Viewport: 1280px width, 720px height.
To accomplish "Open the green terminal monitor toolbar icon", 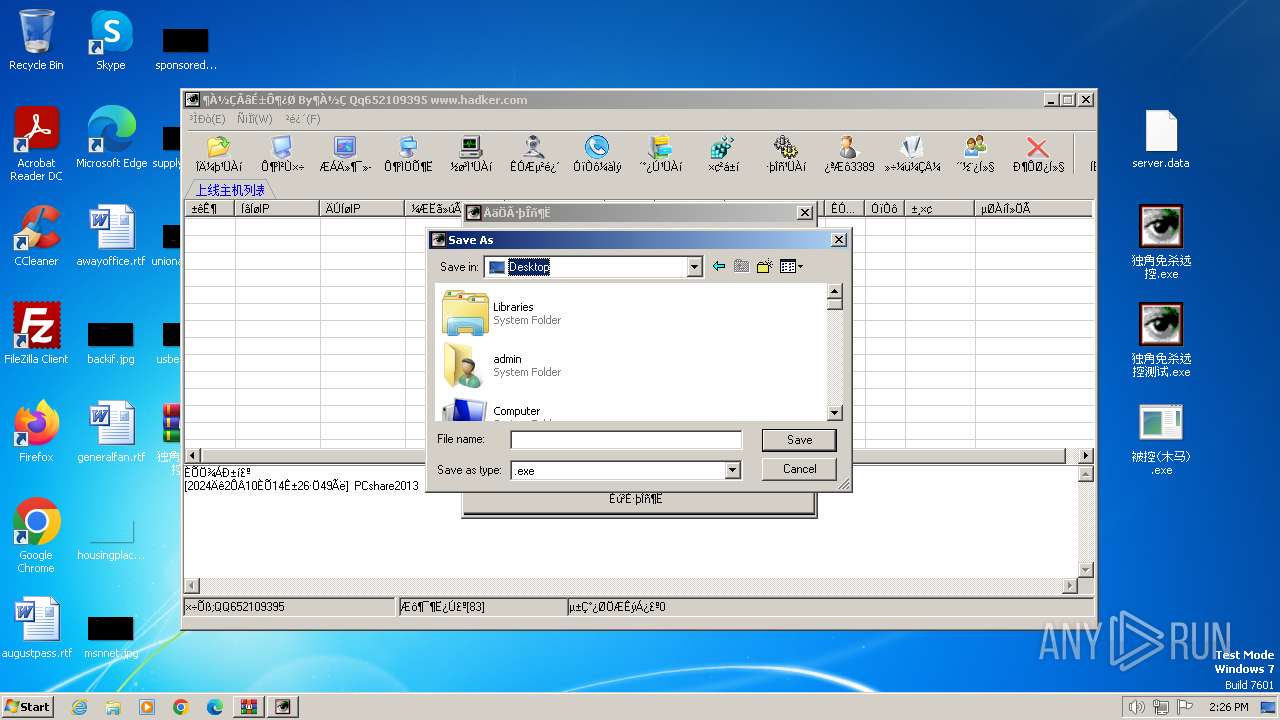I will pyautogui.click(x=471, y=154).
